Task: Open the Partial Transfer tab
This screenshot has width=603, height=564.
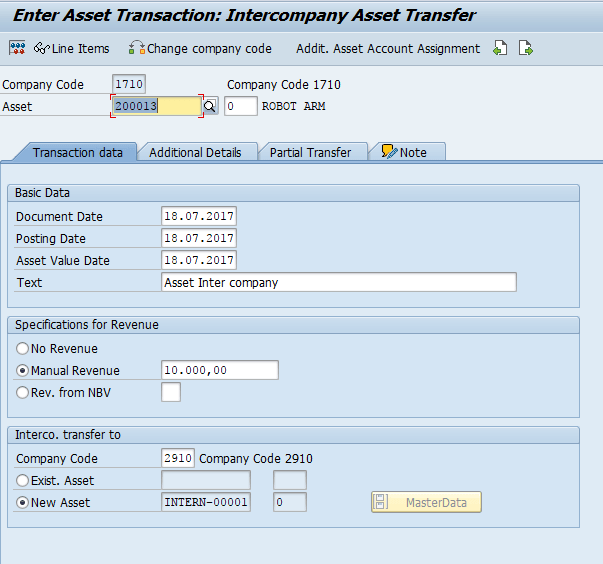Action: click(310, 153)
